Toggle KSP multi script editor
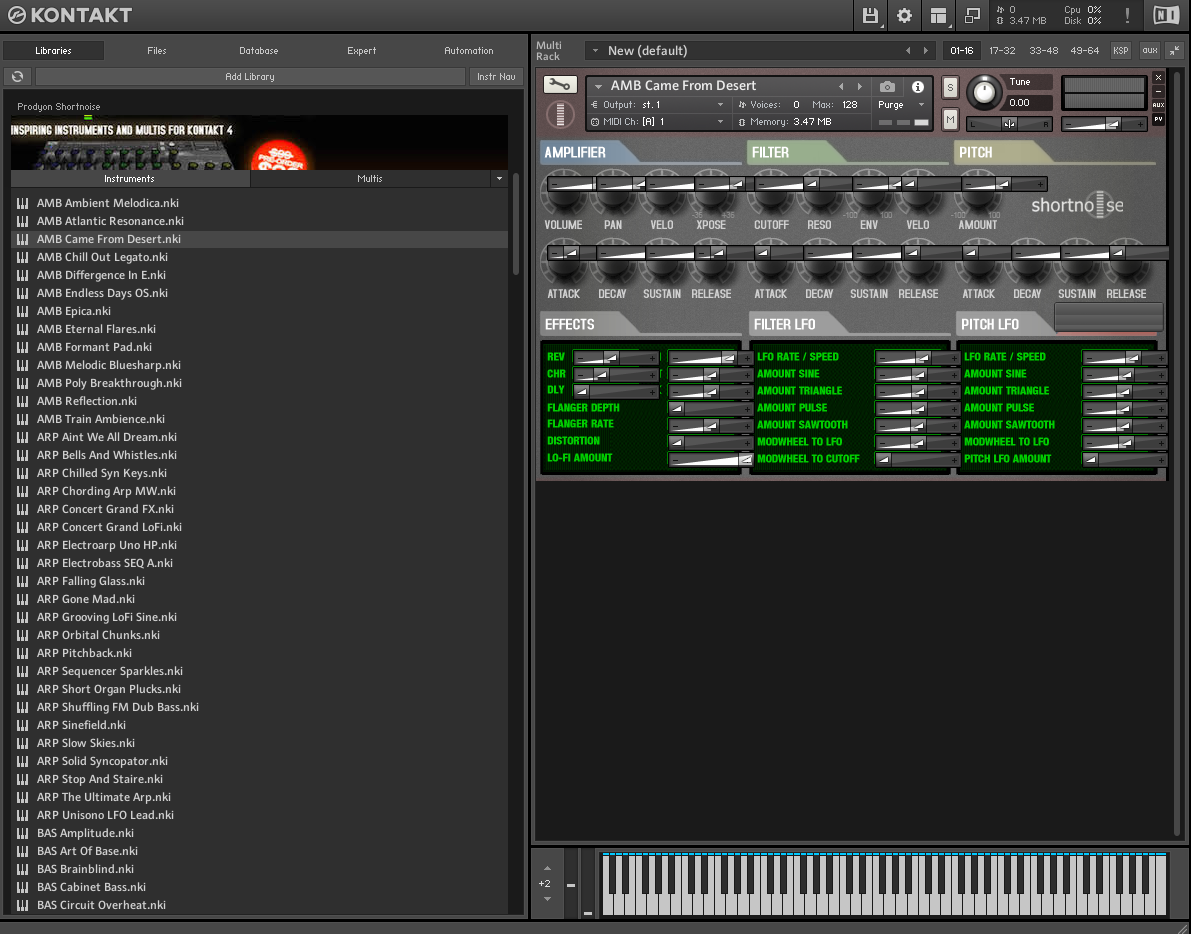The height and width of the screenshot is (934, 1191). [1120, 51]
